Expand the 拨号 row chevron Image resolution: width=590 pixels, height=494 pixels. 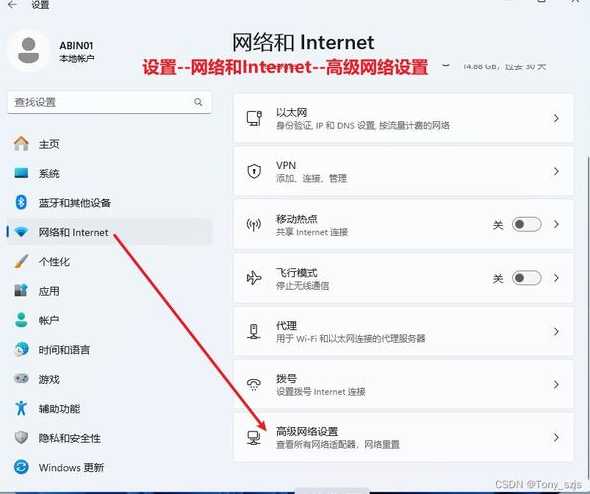pyautogui.click(x=556, y=385)
